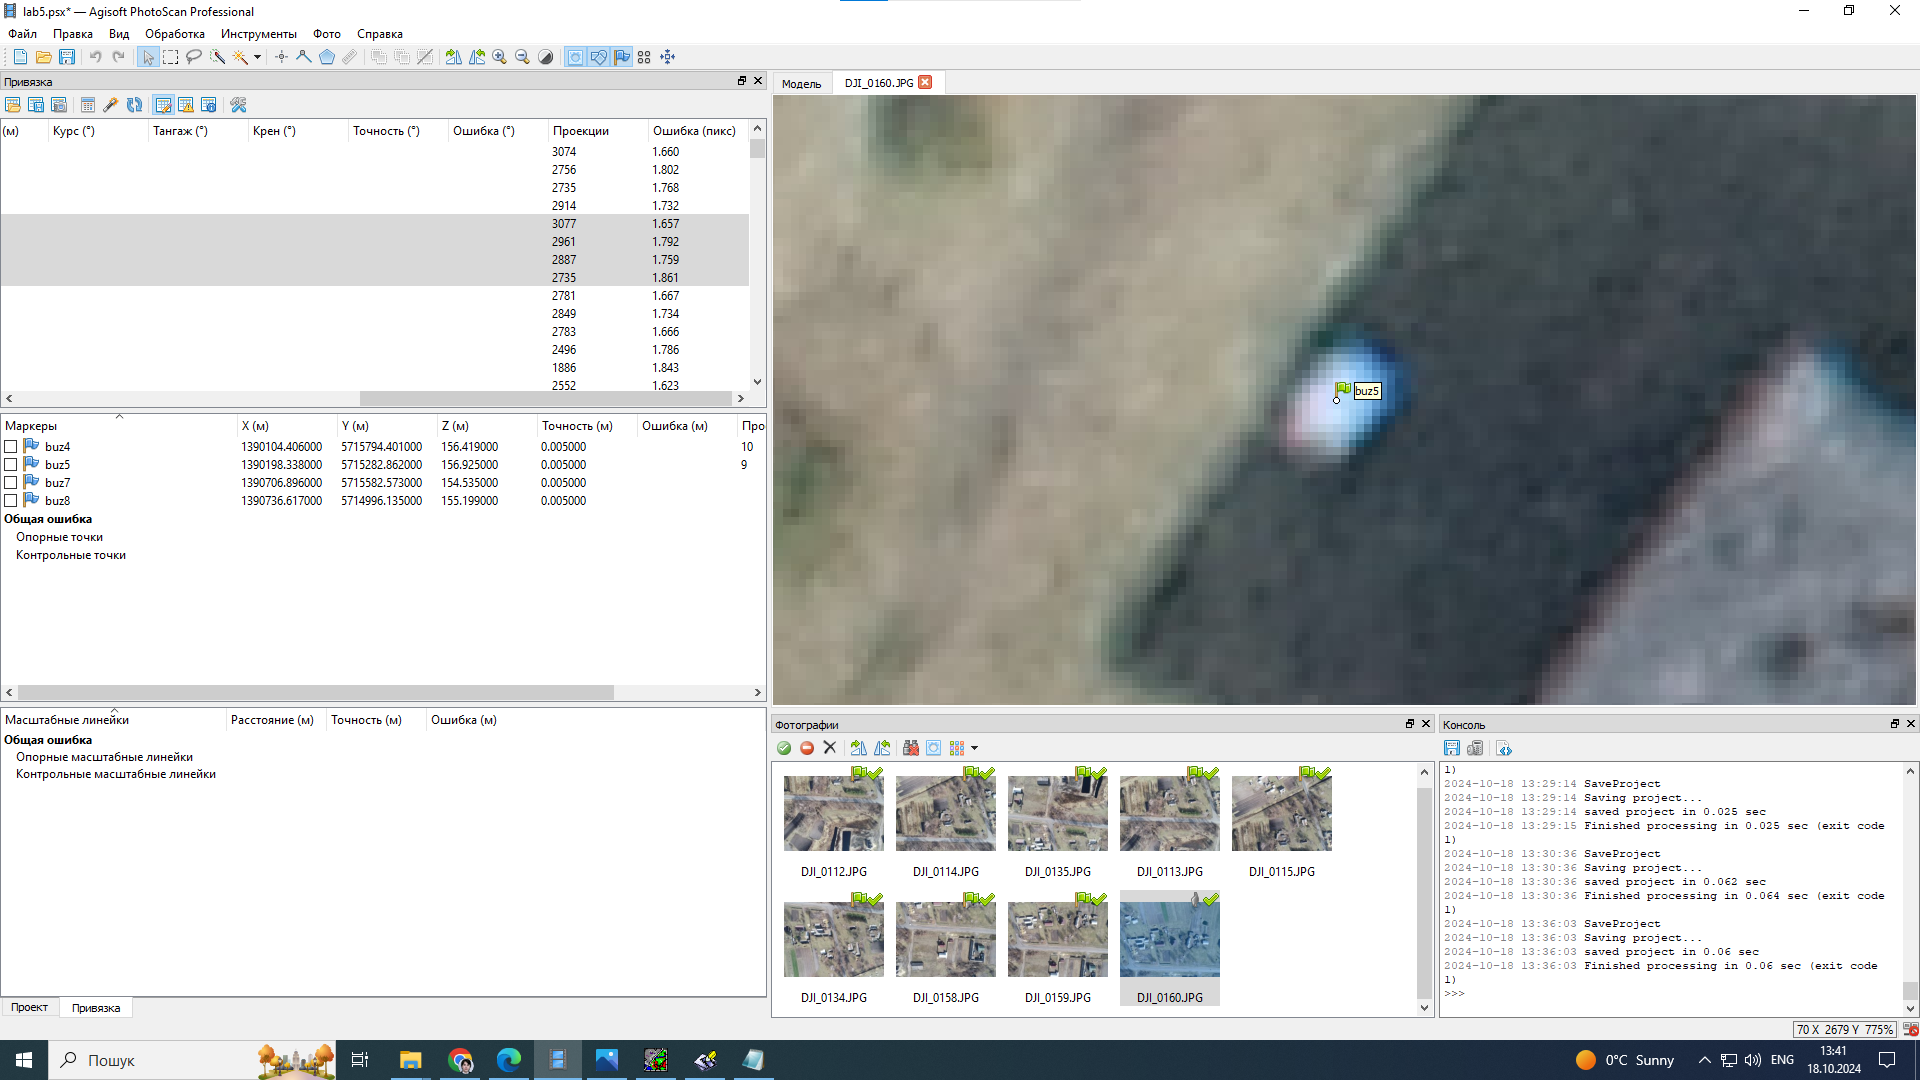Open magic wand tool dropdown arrow
Image resolution: width=1920 pixels, height=1080 pixels.
257,57
